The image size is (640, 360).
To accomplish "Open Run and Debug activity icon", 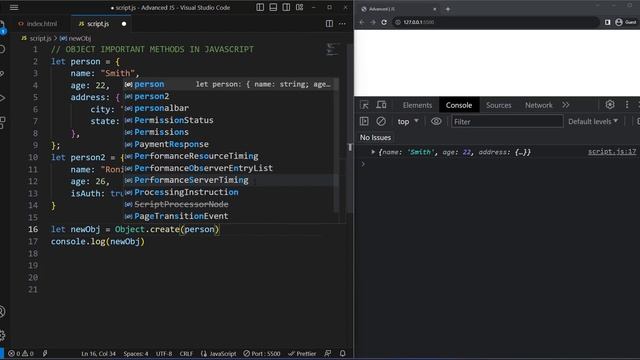I will [x=2, y=98].
